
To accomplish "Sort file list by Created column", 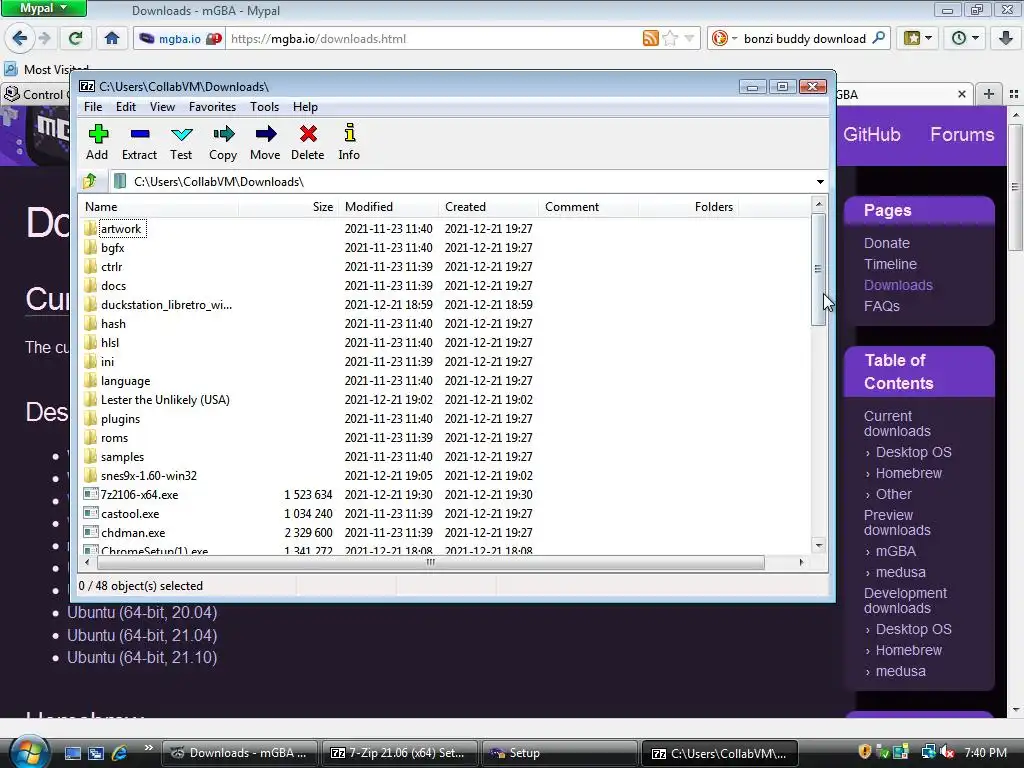I will pos(488,206).
